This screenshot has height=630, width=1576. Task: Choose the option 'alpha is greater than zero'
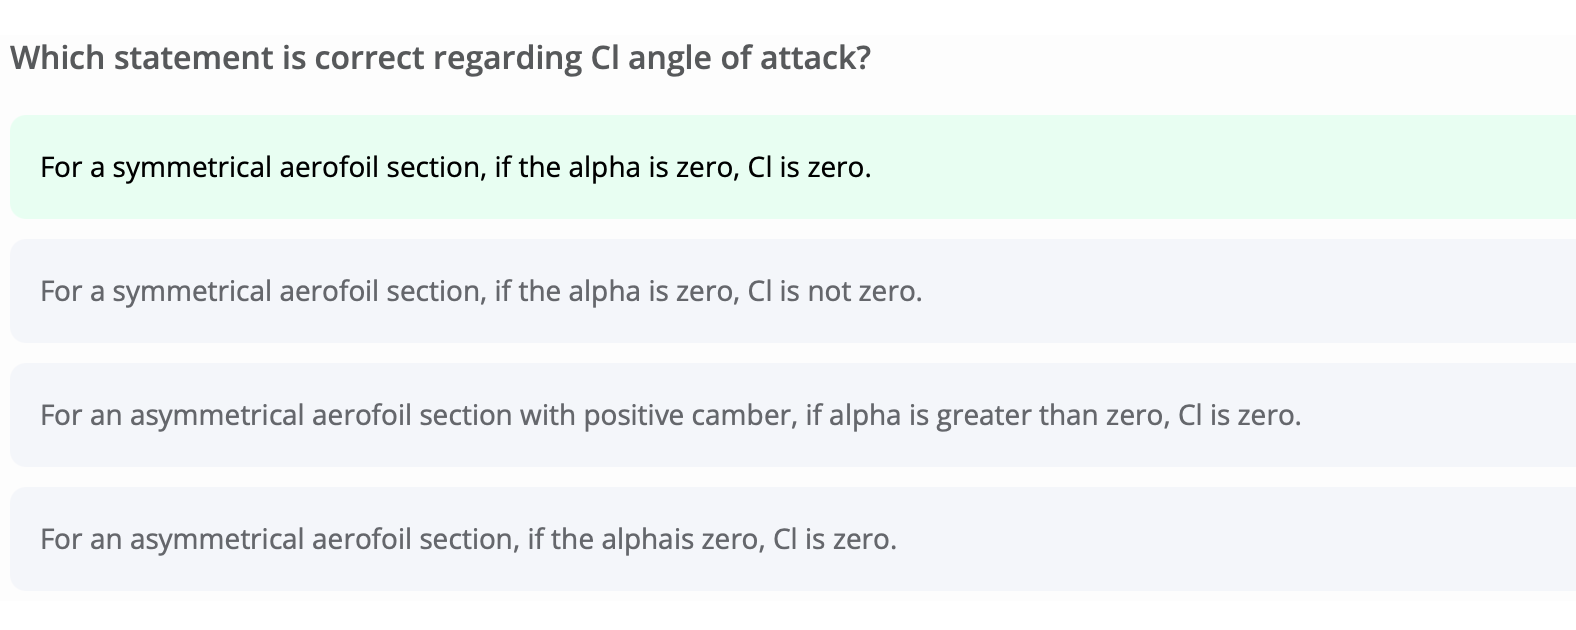(793, 415)
